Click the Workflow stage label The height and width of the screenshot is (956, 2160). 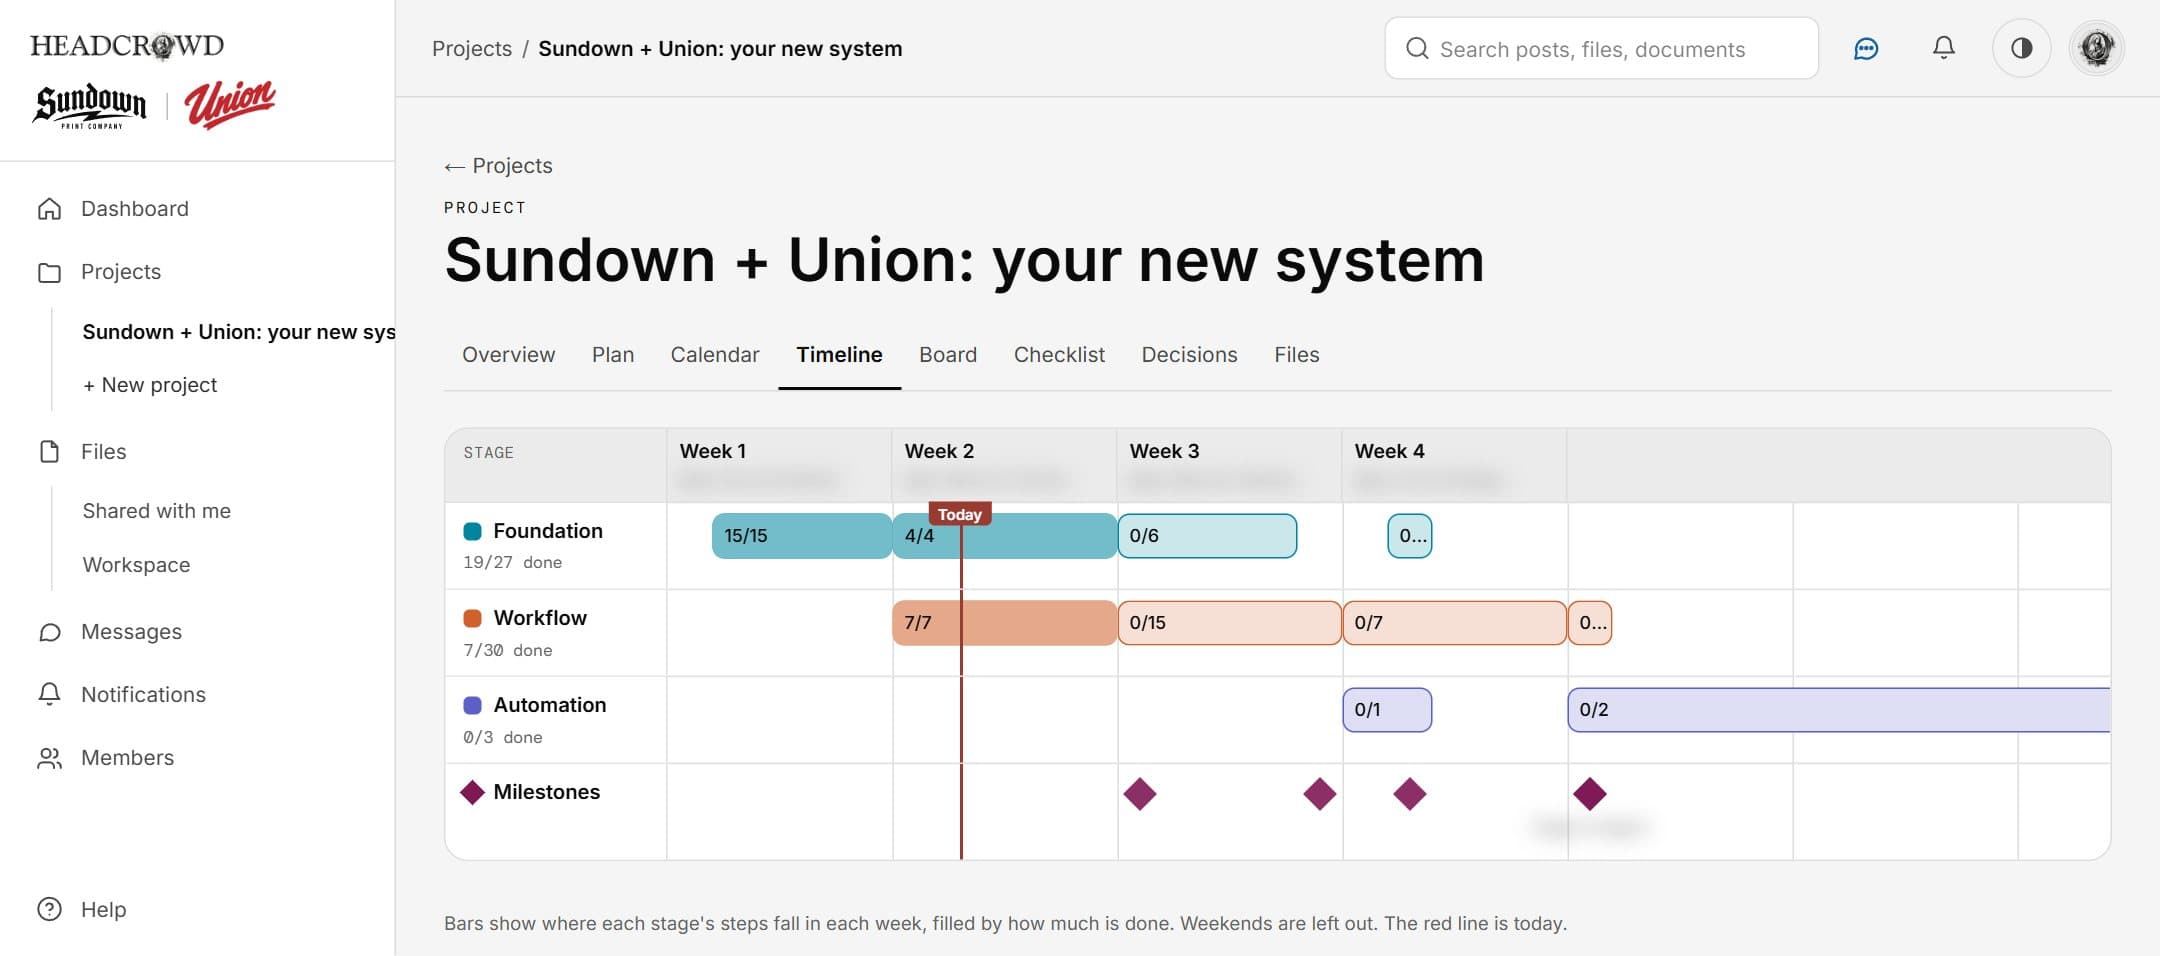[540, 618]
